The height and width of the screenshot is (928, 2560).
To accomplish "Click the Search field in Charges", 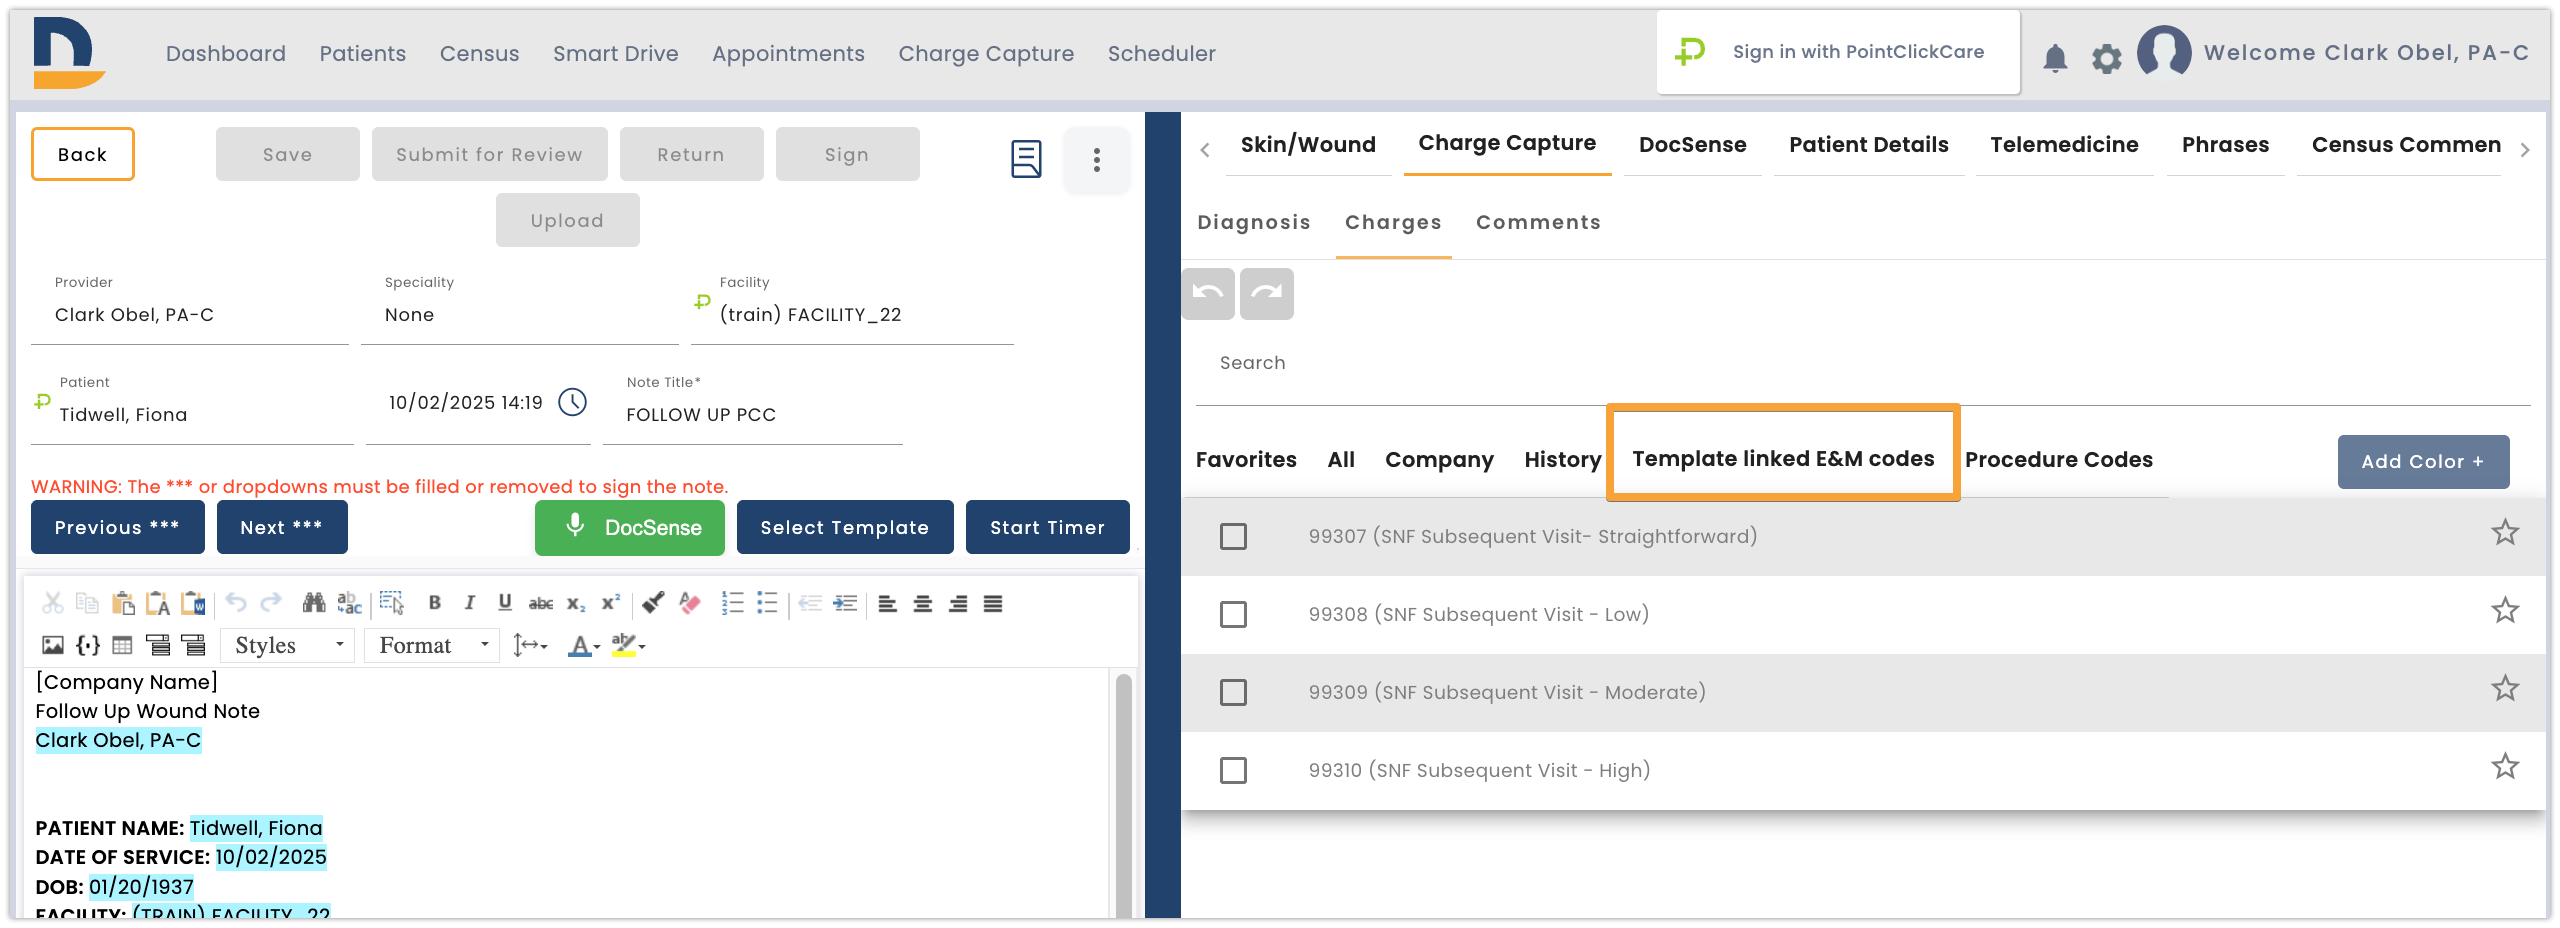I will (1862, 363).
